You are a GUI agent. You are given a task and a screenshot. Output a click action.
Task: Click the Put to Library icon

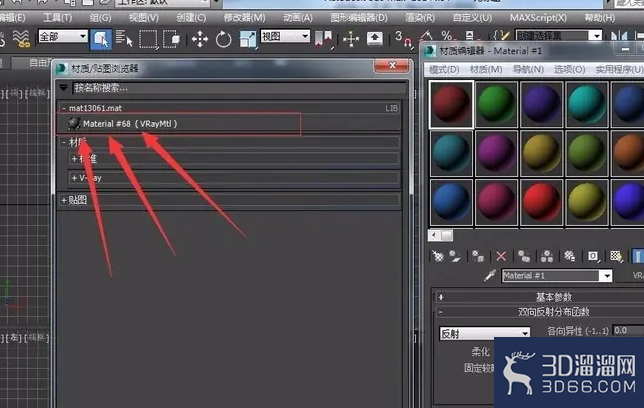(x=570, y=256)
